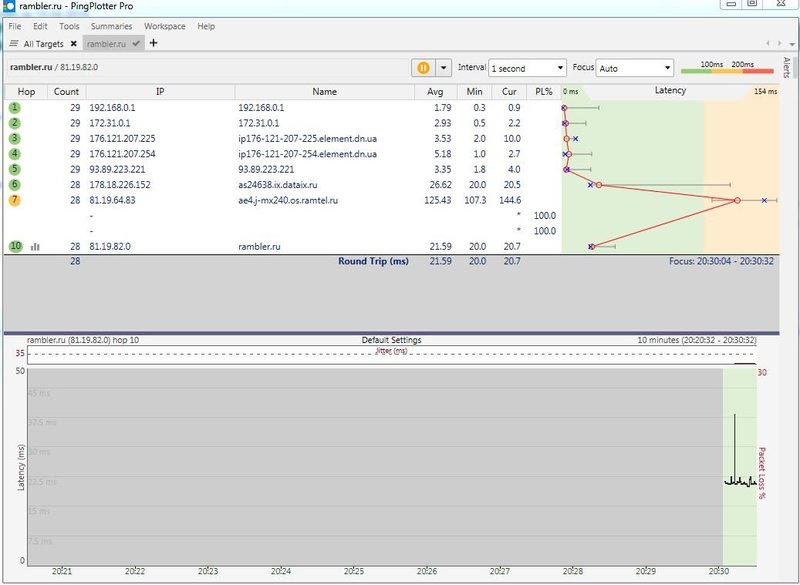Click the target address field rambler.ru / 81.19.82.0

(209, 67)
